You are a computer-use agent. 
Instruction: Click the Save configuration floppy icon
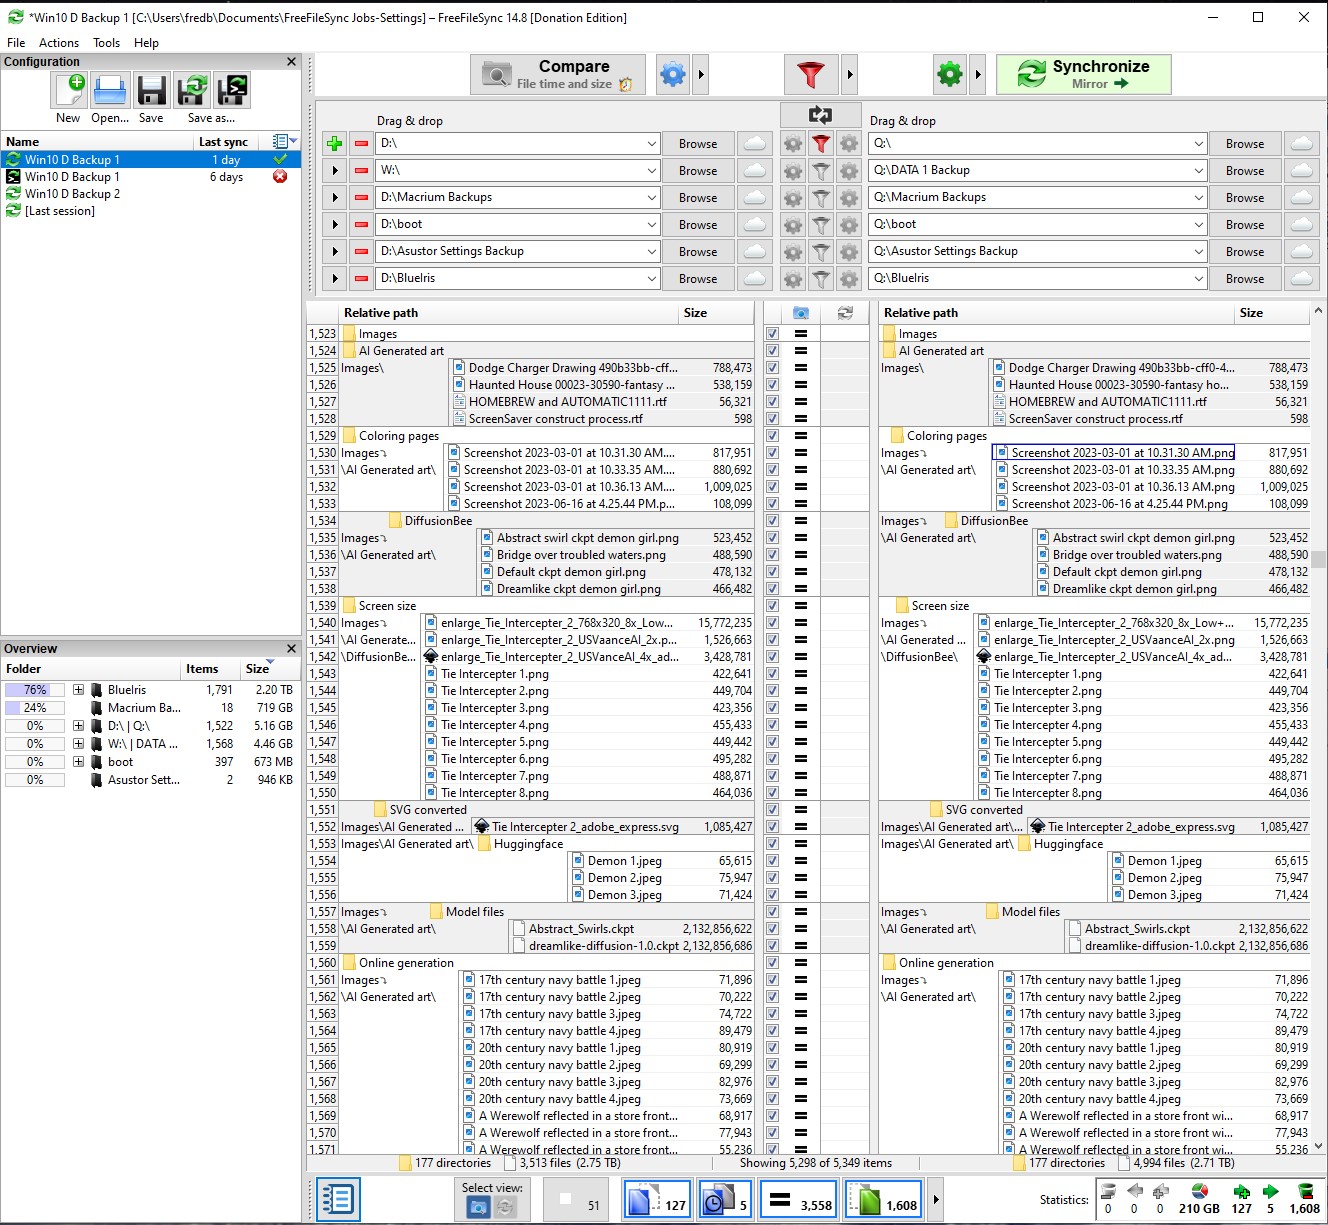point(151,91)
